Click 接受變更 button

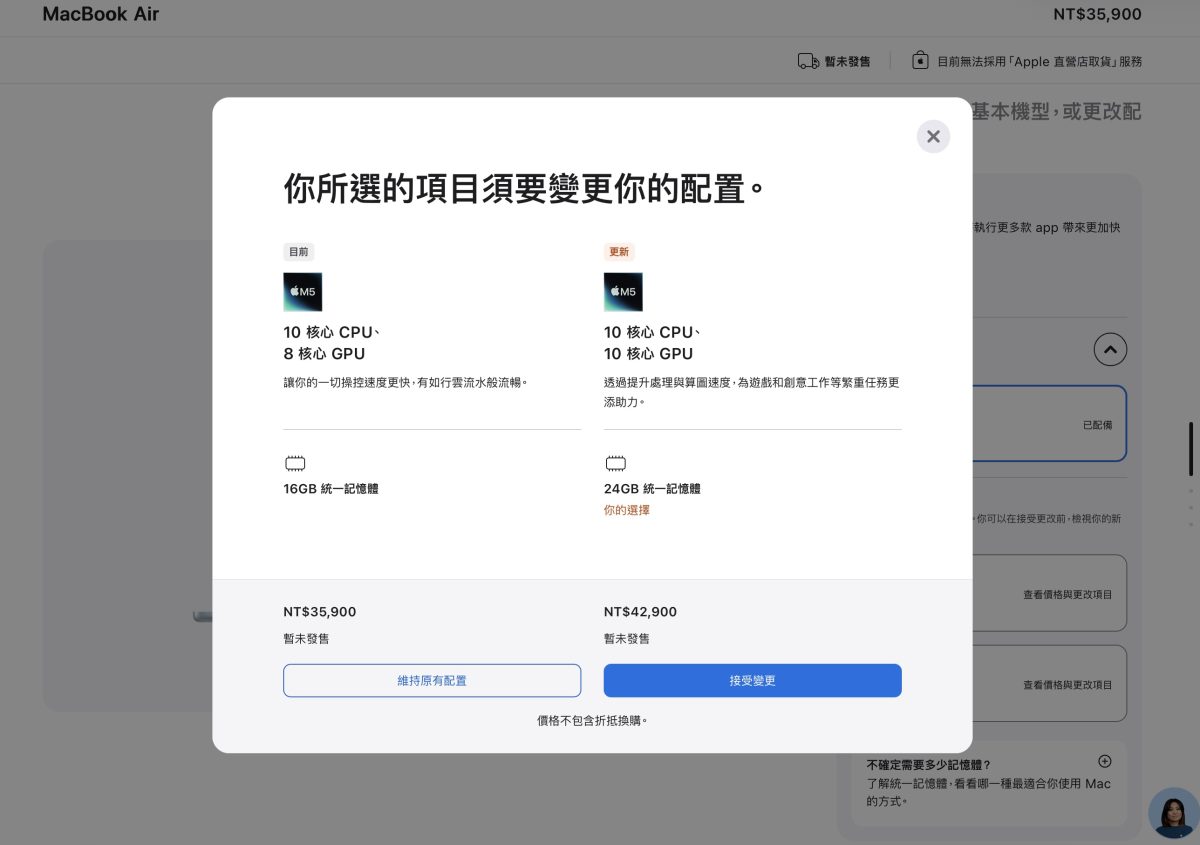(x=752, y=680)
